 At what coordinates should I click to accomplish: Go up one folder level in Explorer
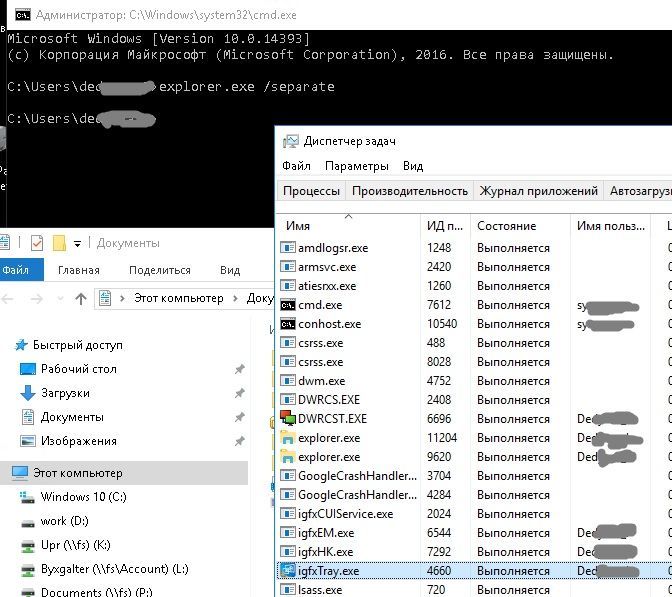pos(81,299)
